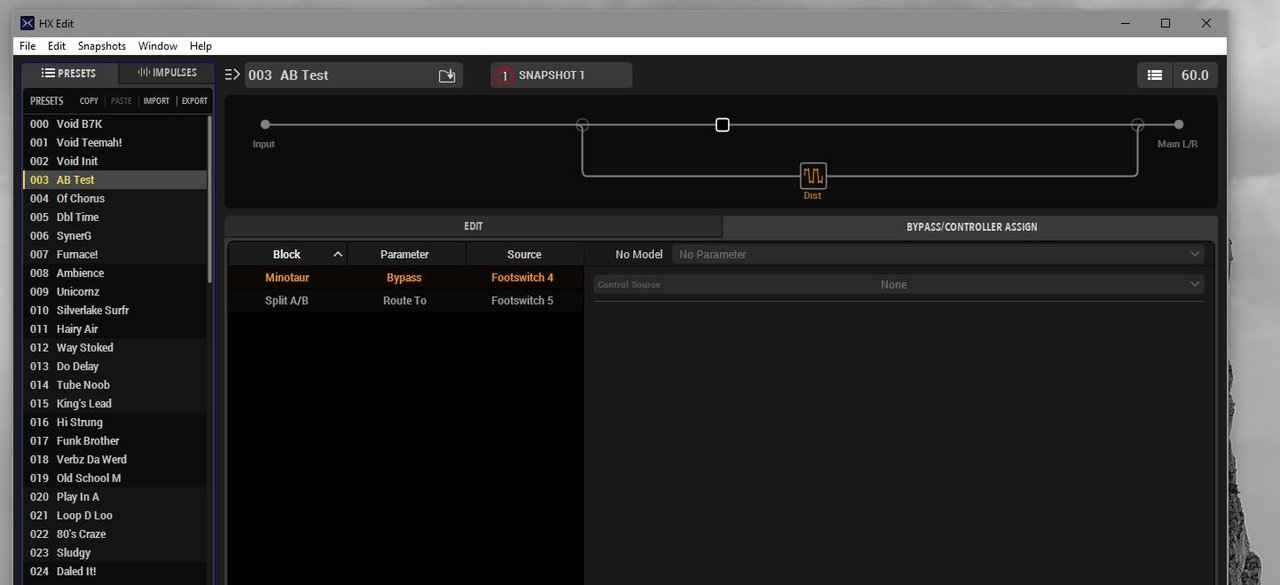Click the Parameter column header
Screen dimensions: 1280x585
(x=405, y=254)
